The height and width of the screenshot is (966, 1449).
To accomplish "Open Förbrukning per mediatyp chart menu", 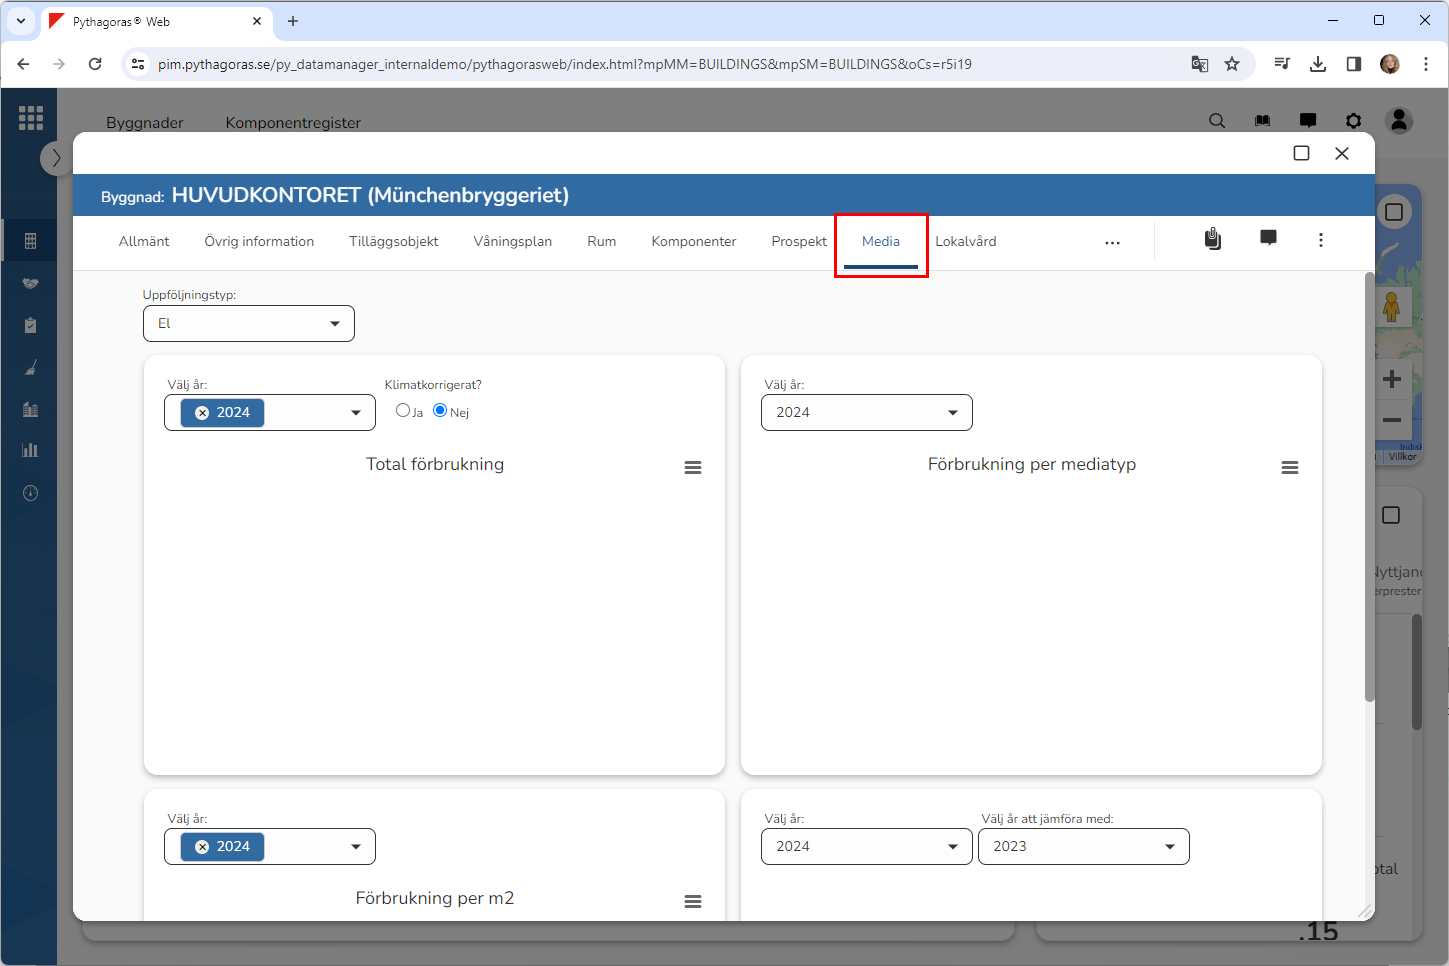I will (x=1289, y=468).
